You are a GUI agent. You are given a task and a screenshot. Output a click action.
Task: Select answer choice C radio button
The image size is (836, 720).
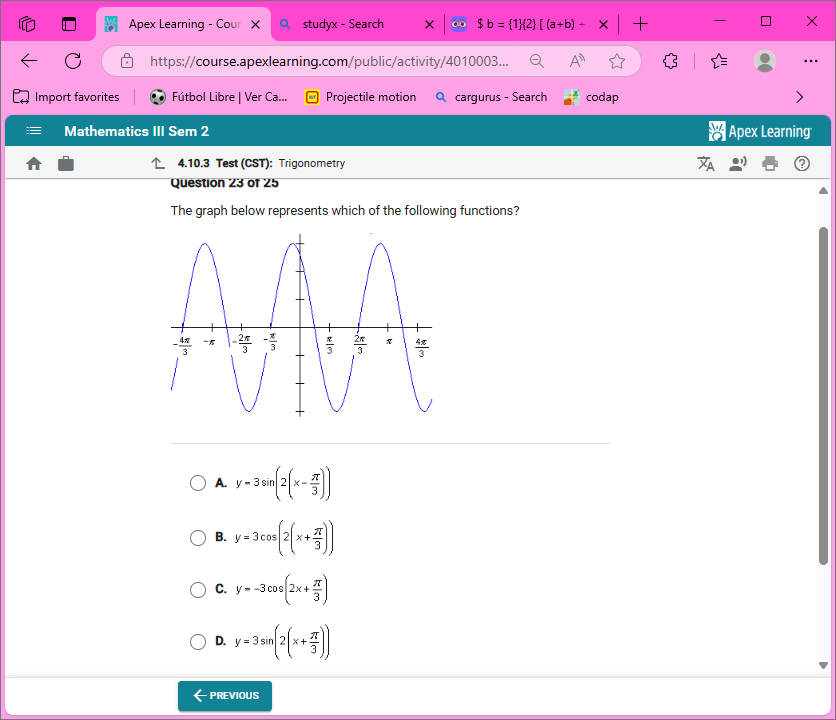[198, 589]
